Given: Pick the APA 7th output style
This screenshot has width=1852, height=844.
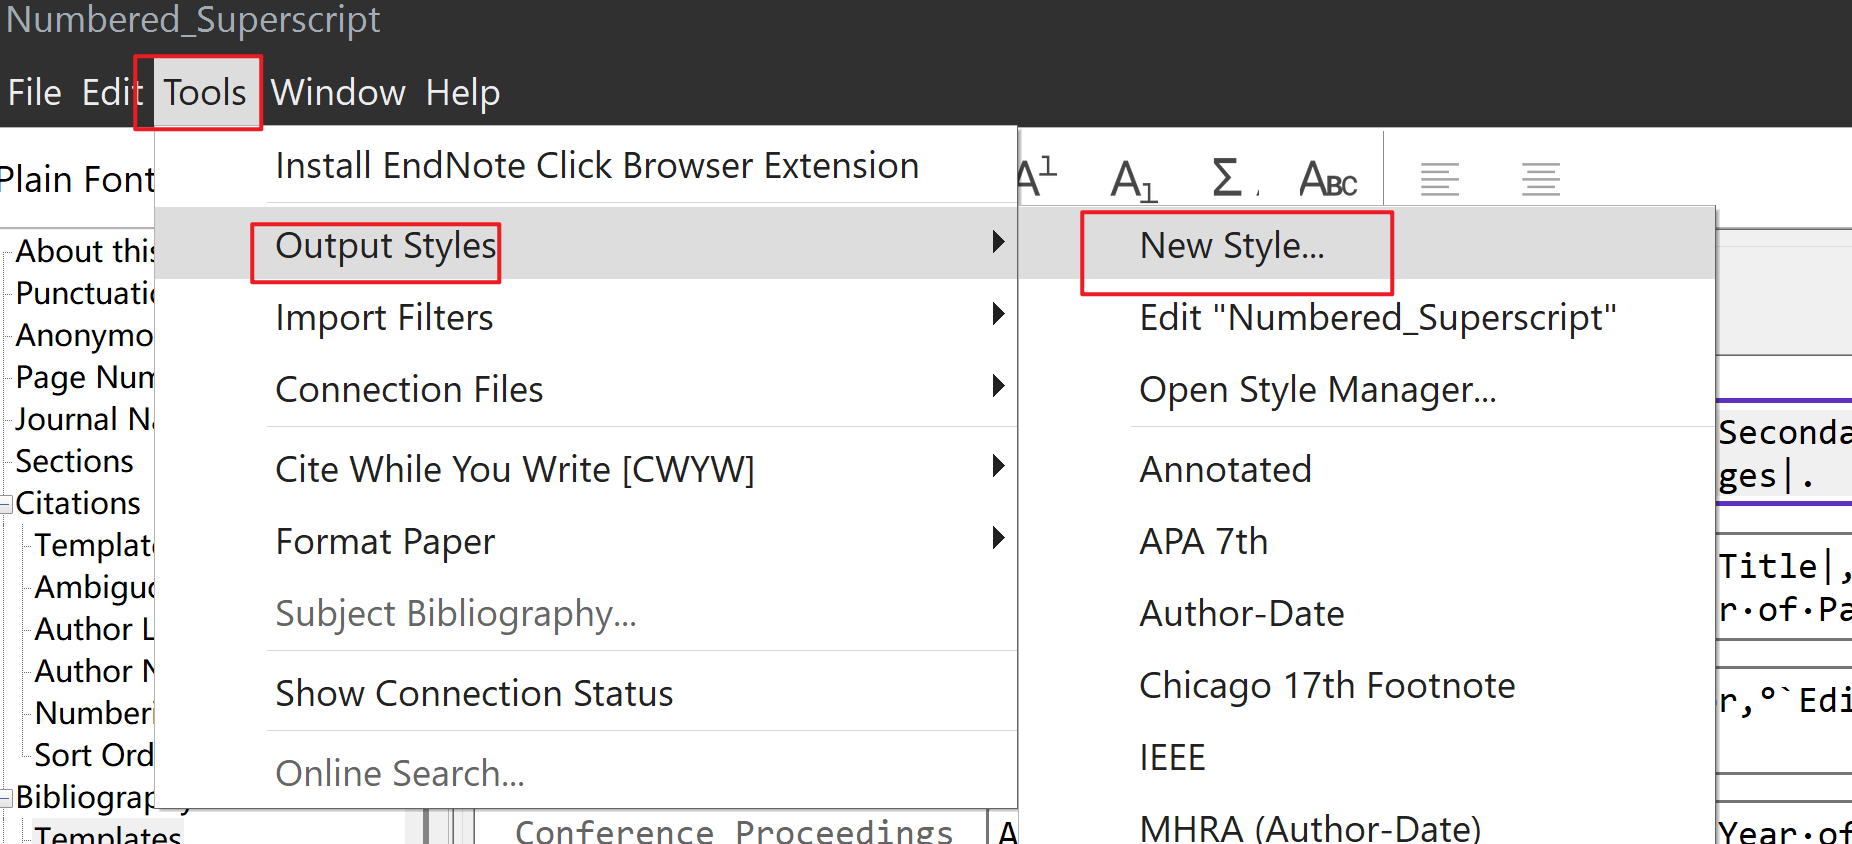Looking at the screenshot, I should [1203, 542].
